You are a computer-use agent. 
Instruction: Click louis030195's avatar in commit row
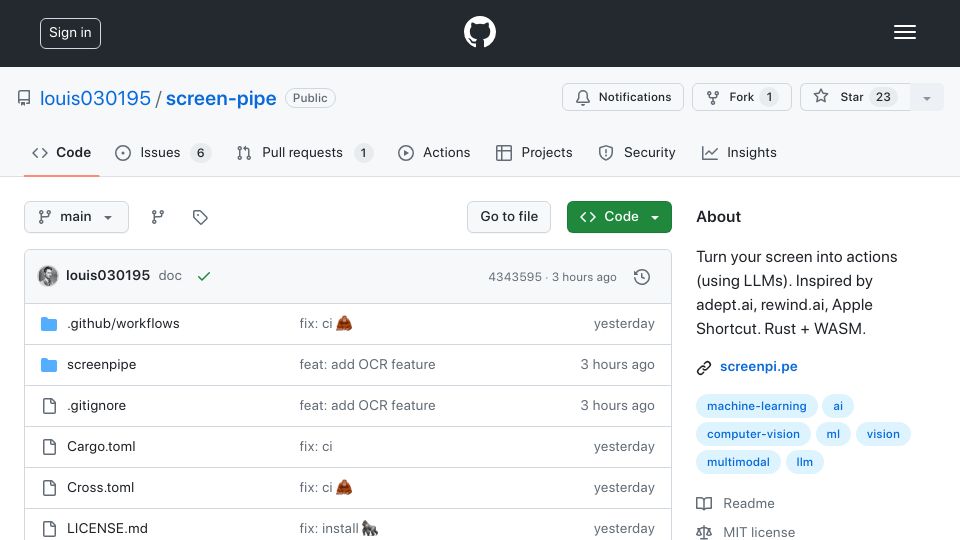point(48,276)
